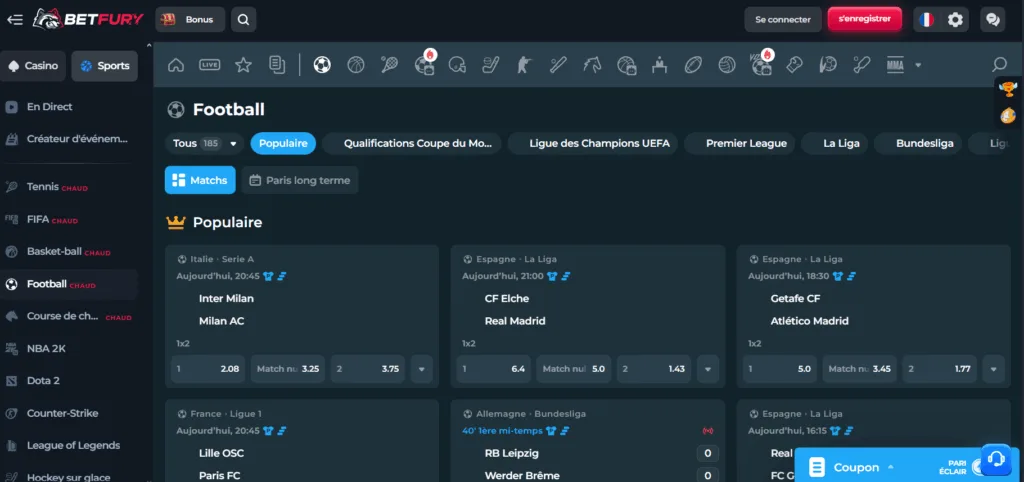Image resolution: width=1024 pixels, height=482 pixels.
Task: Select the football ball icon in the sports bar
Action: pos(322,65)
